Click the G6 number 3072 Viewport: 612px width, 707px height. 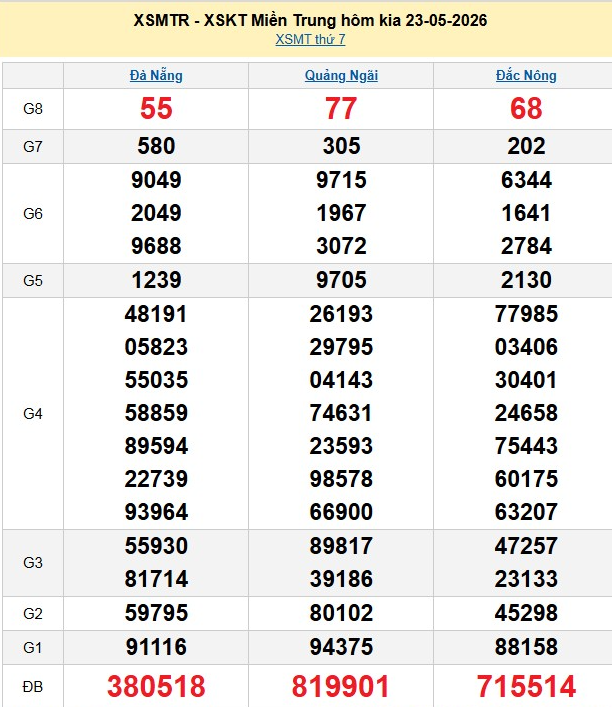pyautogui.click(x=341, y=246)
